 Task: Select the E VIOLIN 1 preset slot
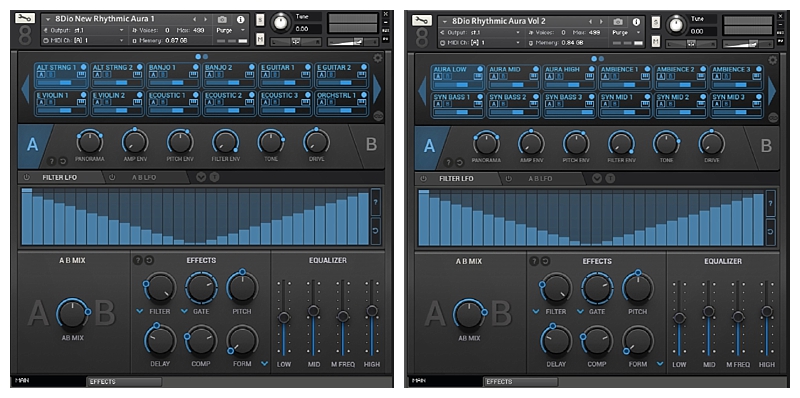[62, 104]
